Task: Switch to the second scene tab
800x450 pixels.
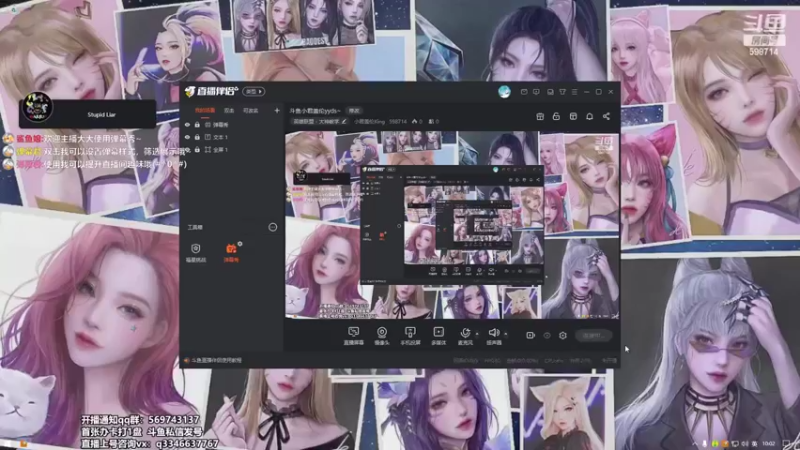Action: (x=229, y=110)
